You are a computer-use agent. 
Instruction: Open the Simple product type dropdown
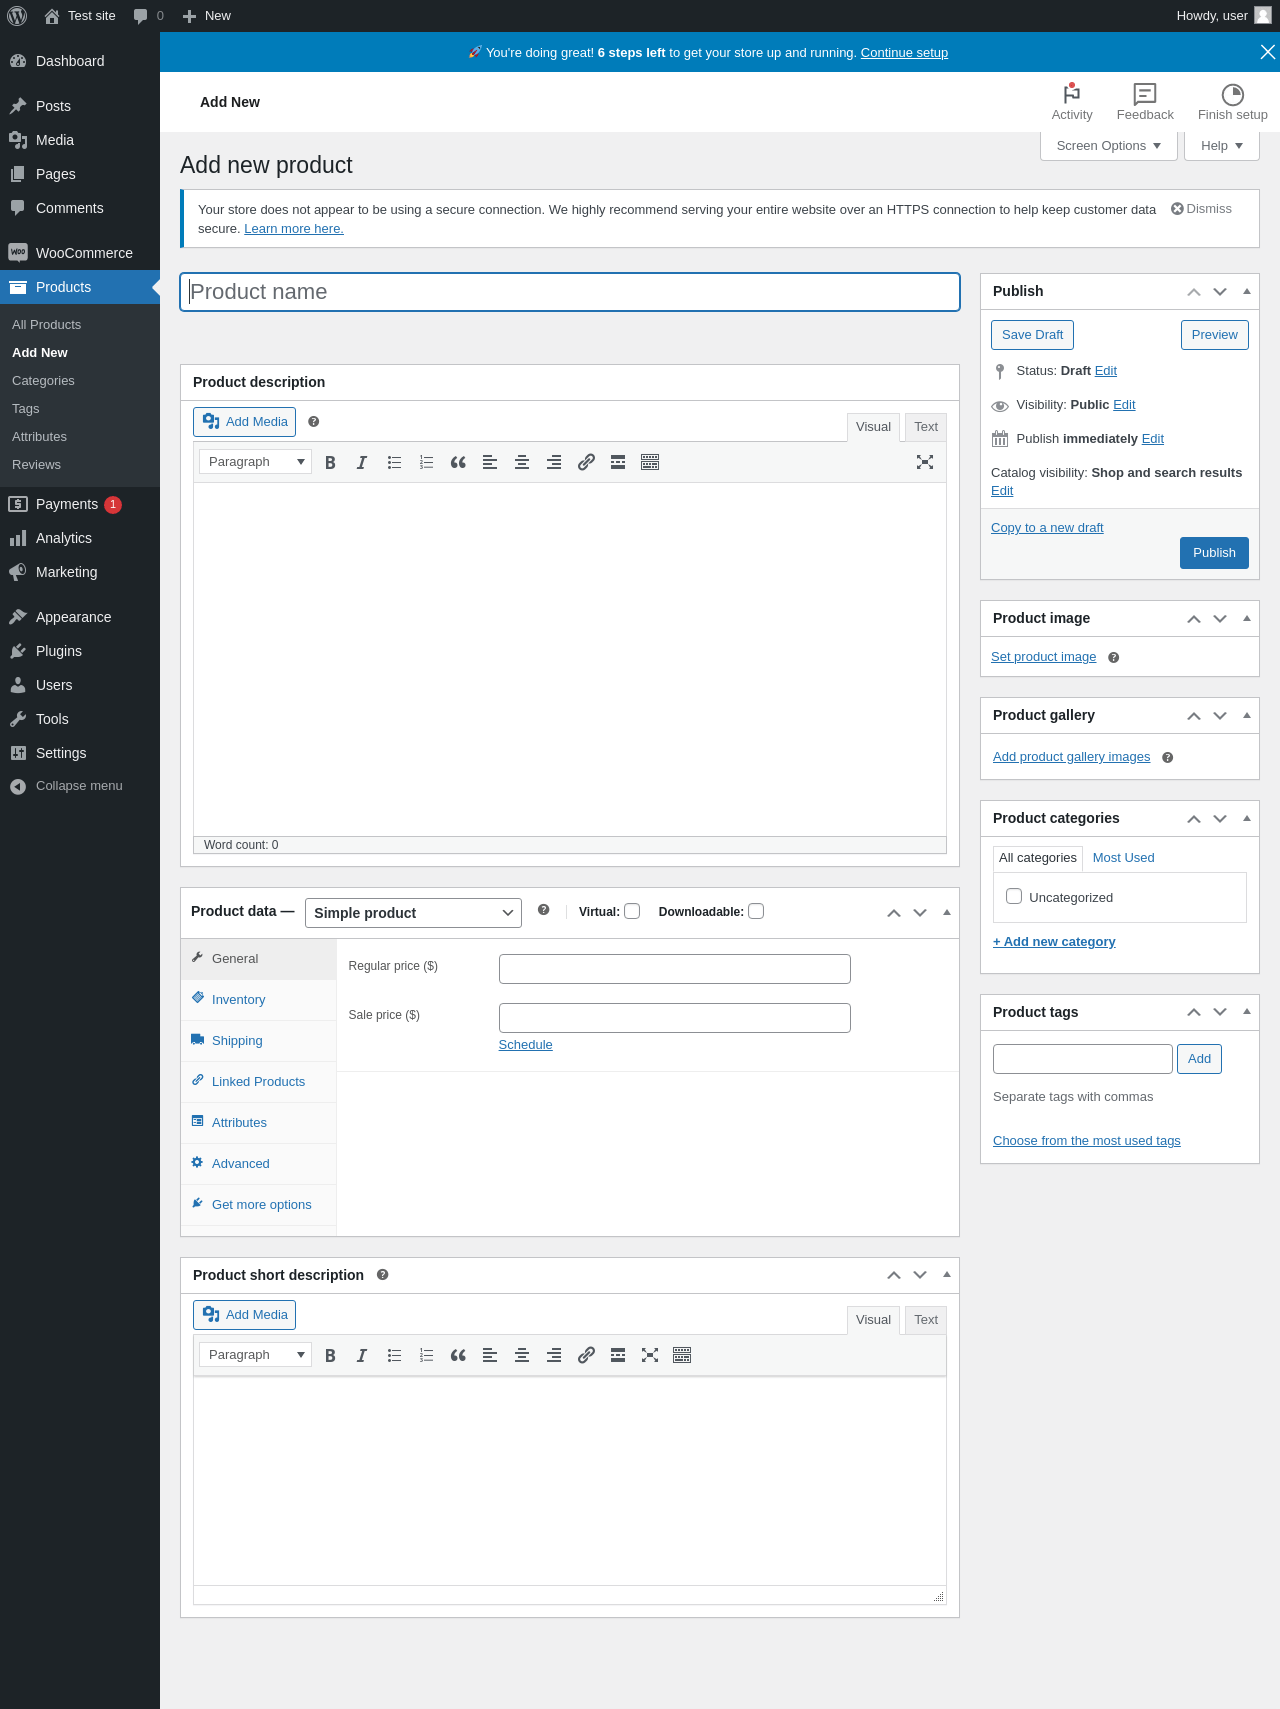click(x=413, y=913)
